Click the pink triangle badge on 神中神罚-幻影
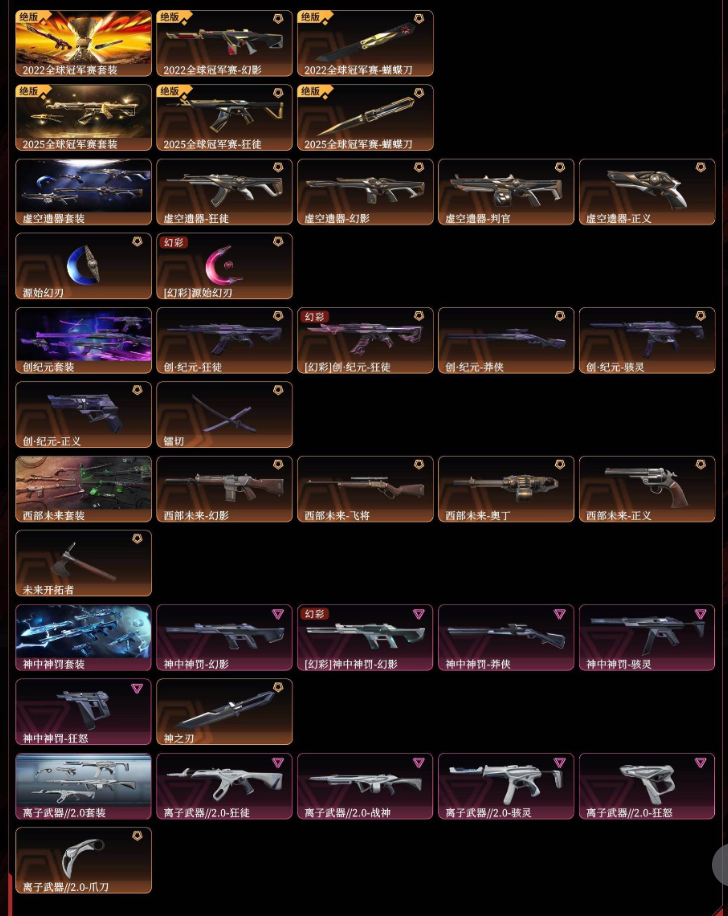728x916 pixels. (x=278, y=613)
